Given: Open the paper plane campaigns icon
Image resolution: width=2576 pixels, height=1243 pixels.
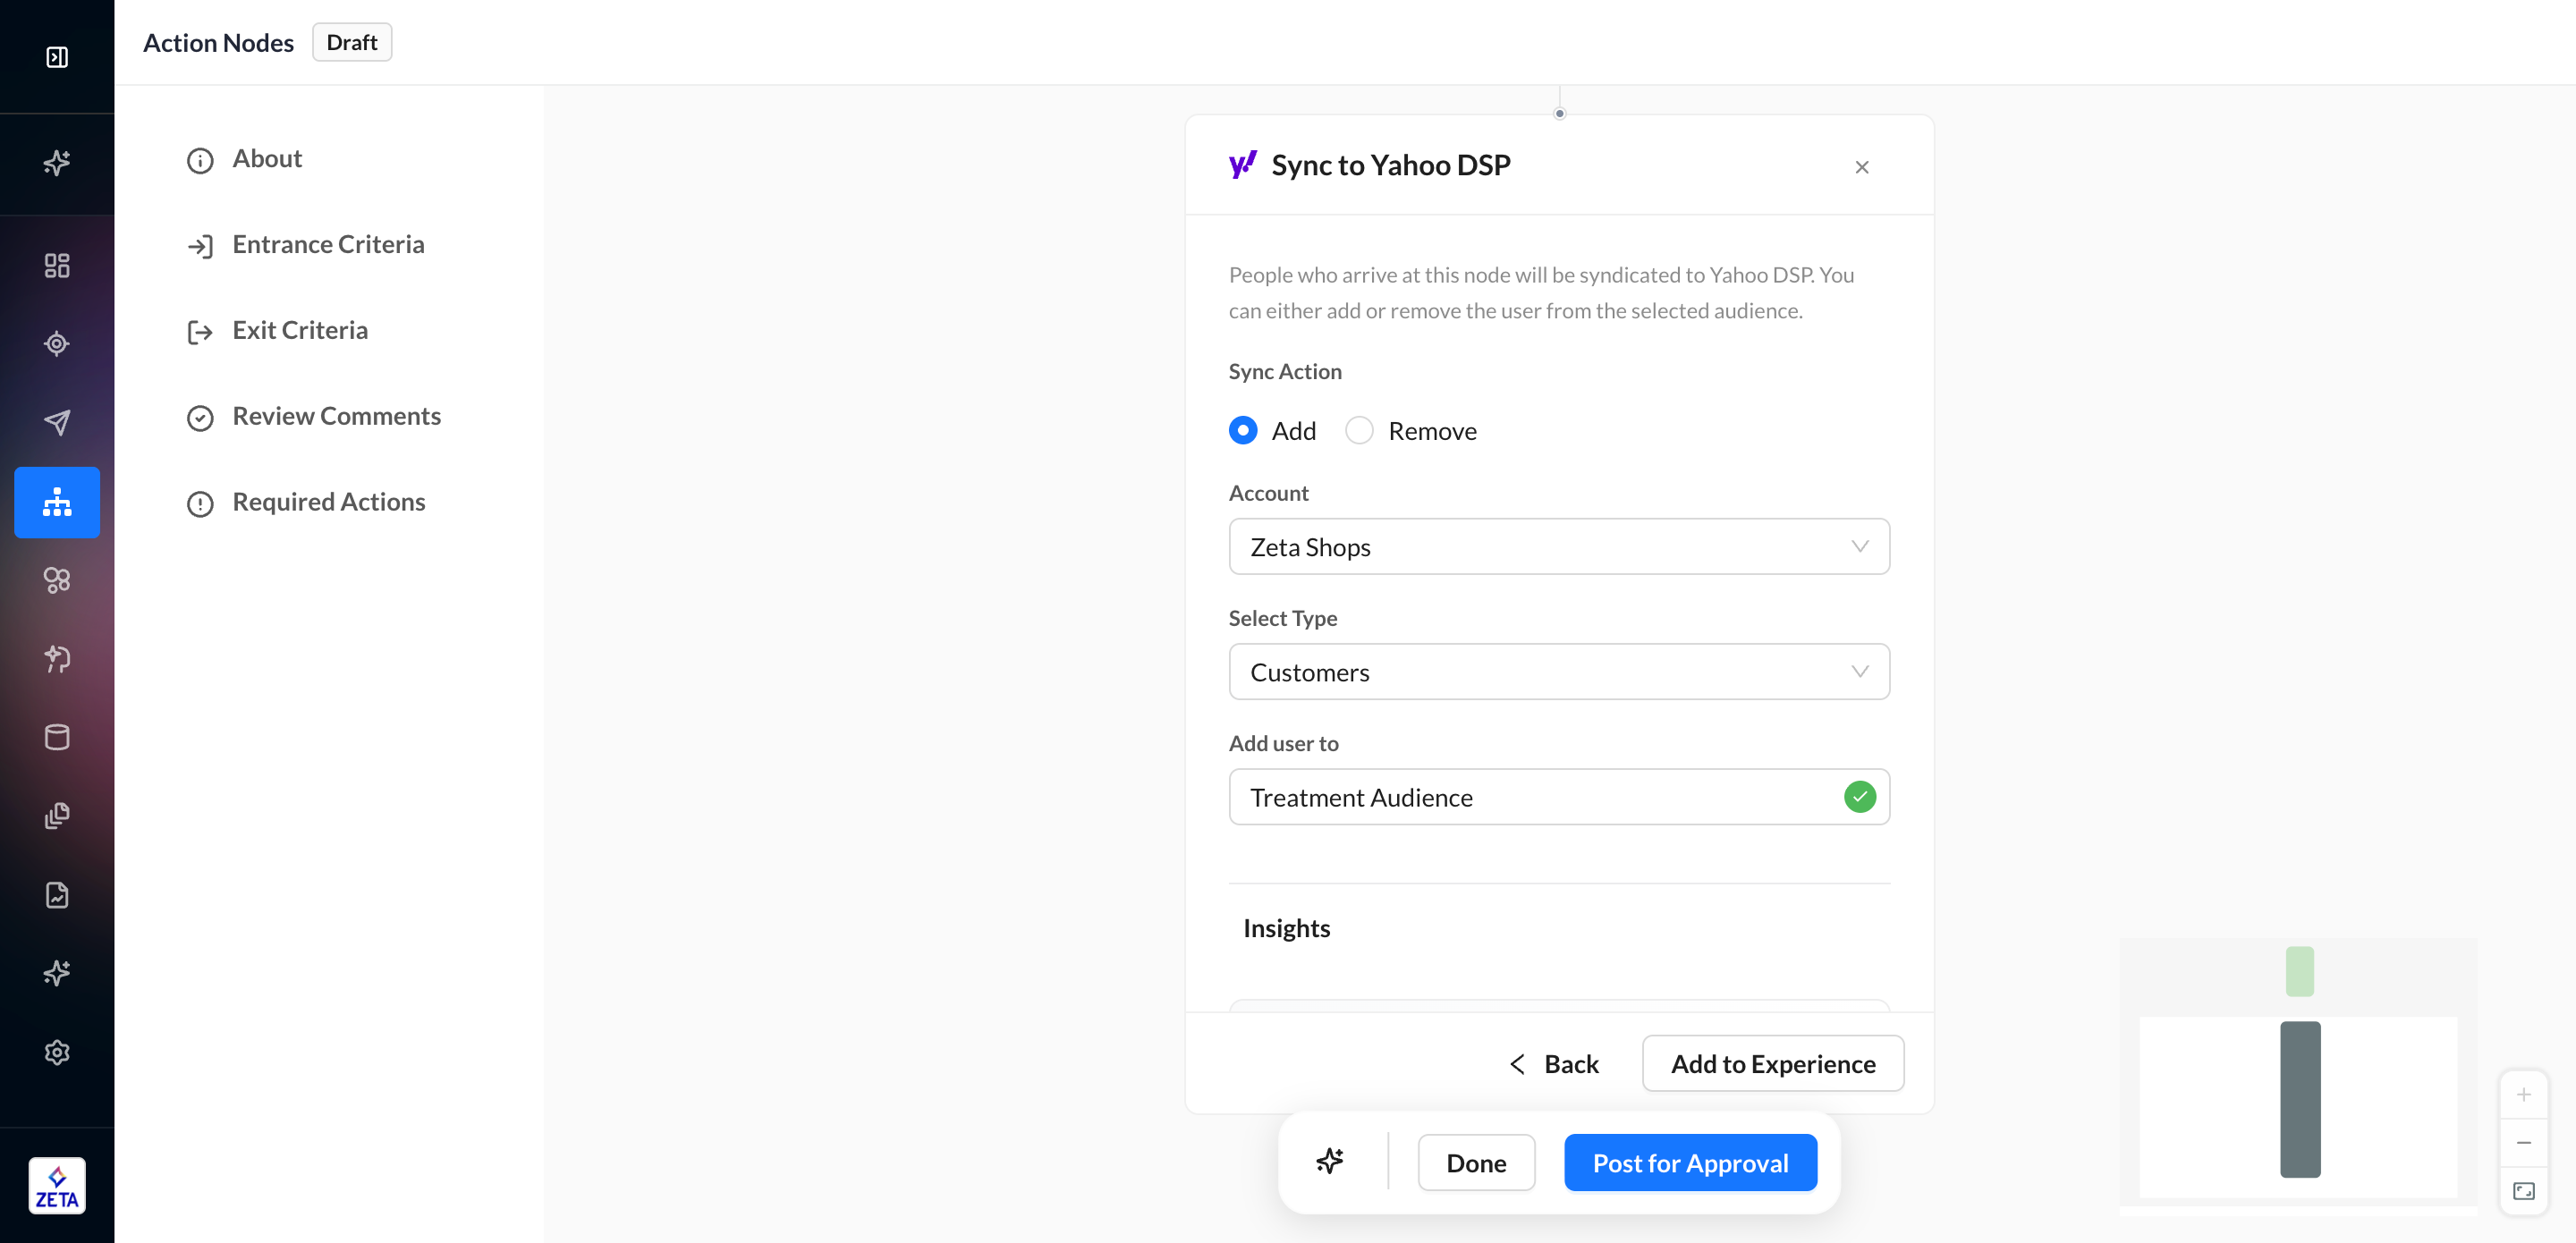Looking at the screenshot, I should pyautogui.click(x=57, y=422).
